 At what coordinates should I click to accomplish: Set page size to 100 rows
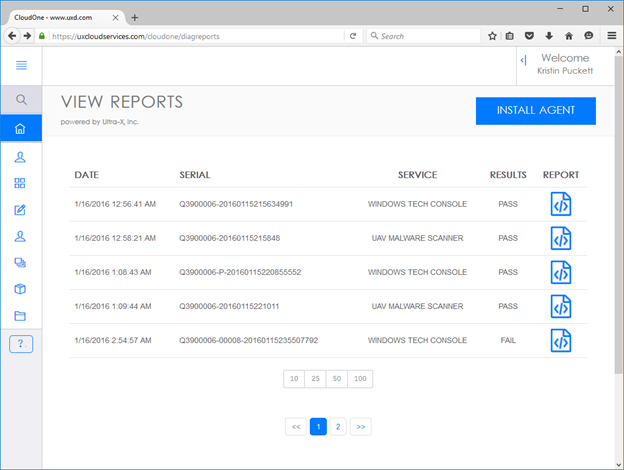(x=360, y=379)
